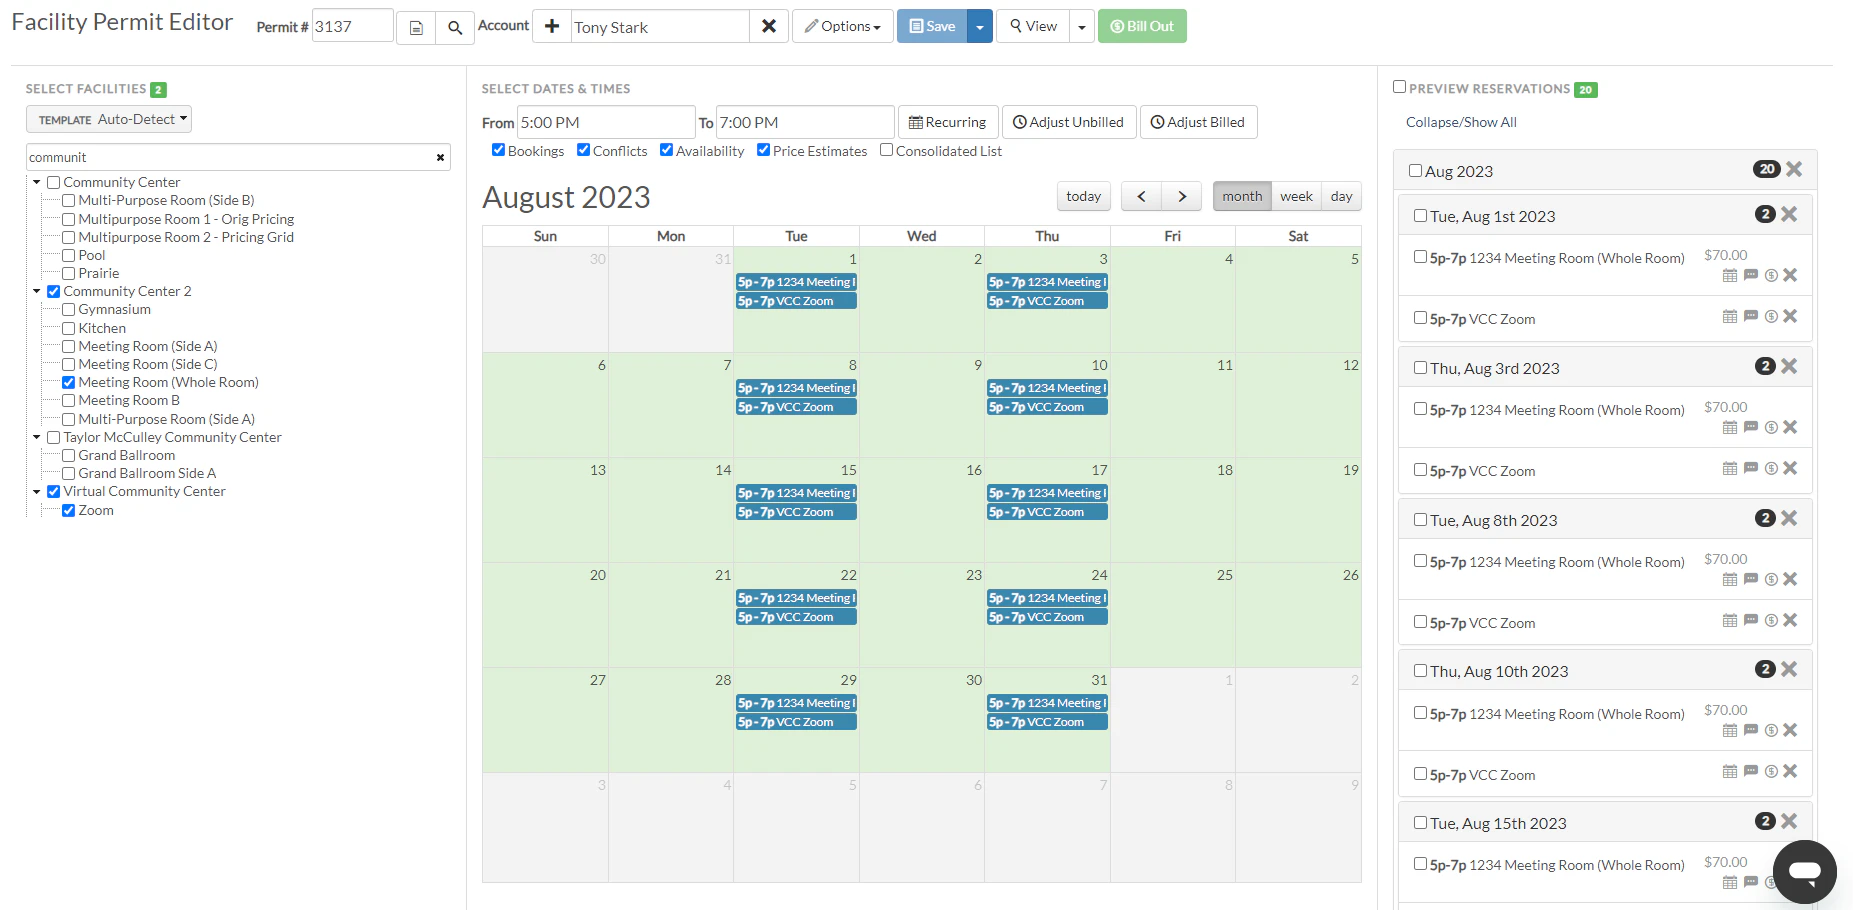Click the dollar pricing icon on the Aug 3rd Meeting Room row

1770,427
